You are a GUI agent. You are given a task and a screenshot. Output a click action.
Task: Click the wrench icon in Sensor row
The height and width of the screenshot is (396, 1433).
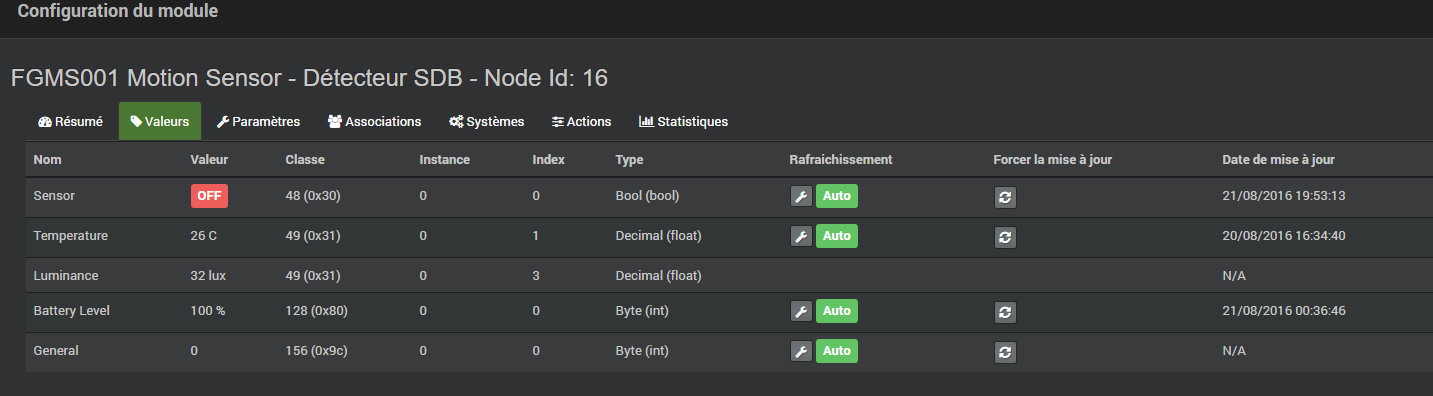pyautogui.click(x=801, y=196)
